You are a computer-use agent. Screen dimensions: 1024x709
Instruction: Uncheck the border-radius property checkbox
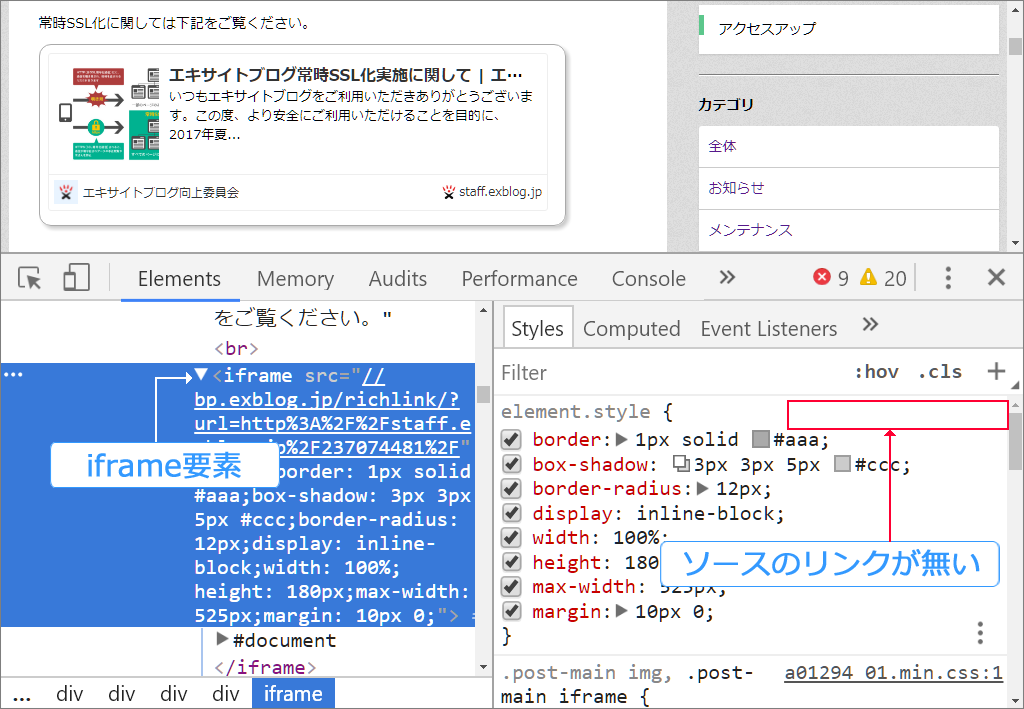pyautogui.click(x=511, y=488)
